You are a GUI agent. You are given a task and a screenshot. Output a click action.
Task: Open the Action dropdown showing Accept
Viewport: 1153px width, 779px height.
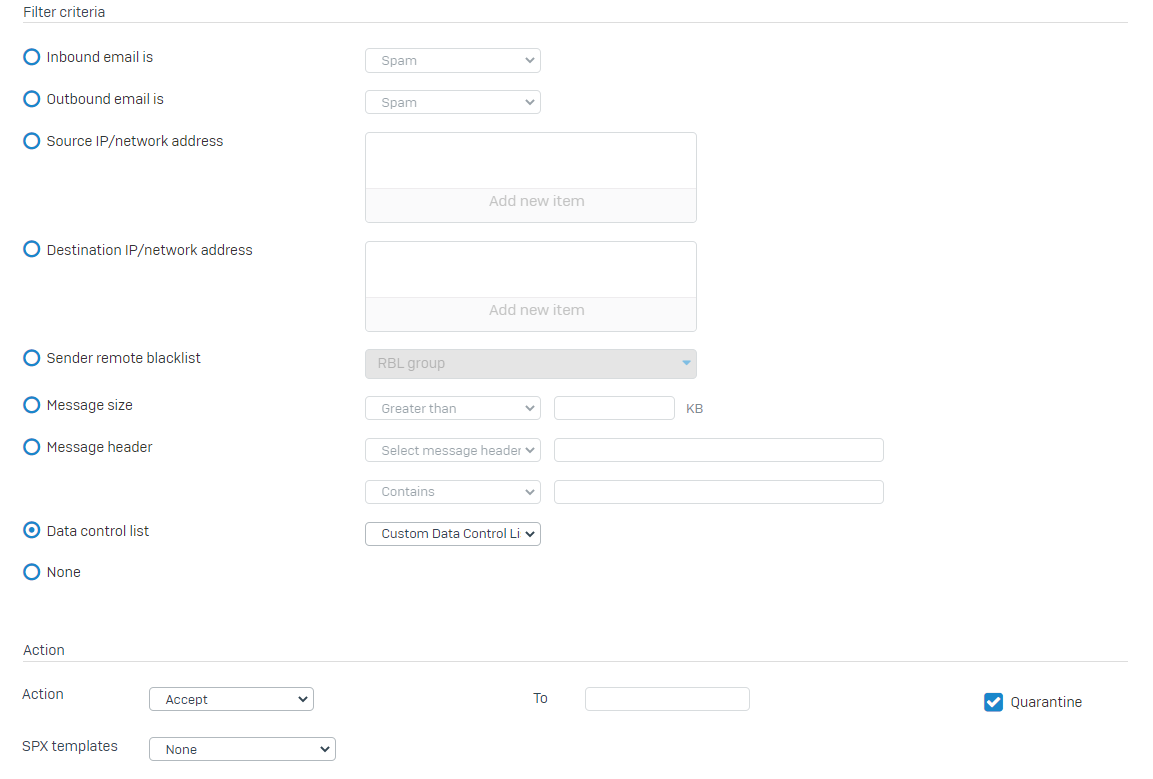coord(231,700)
